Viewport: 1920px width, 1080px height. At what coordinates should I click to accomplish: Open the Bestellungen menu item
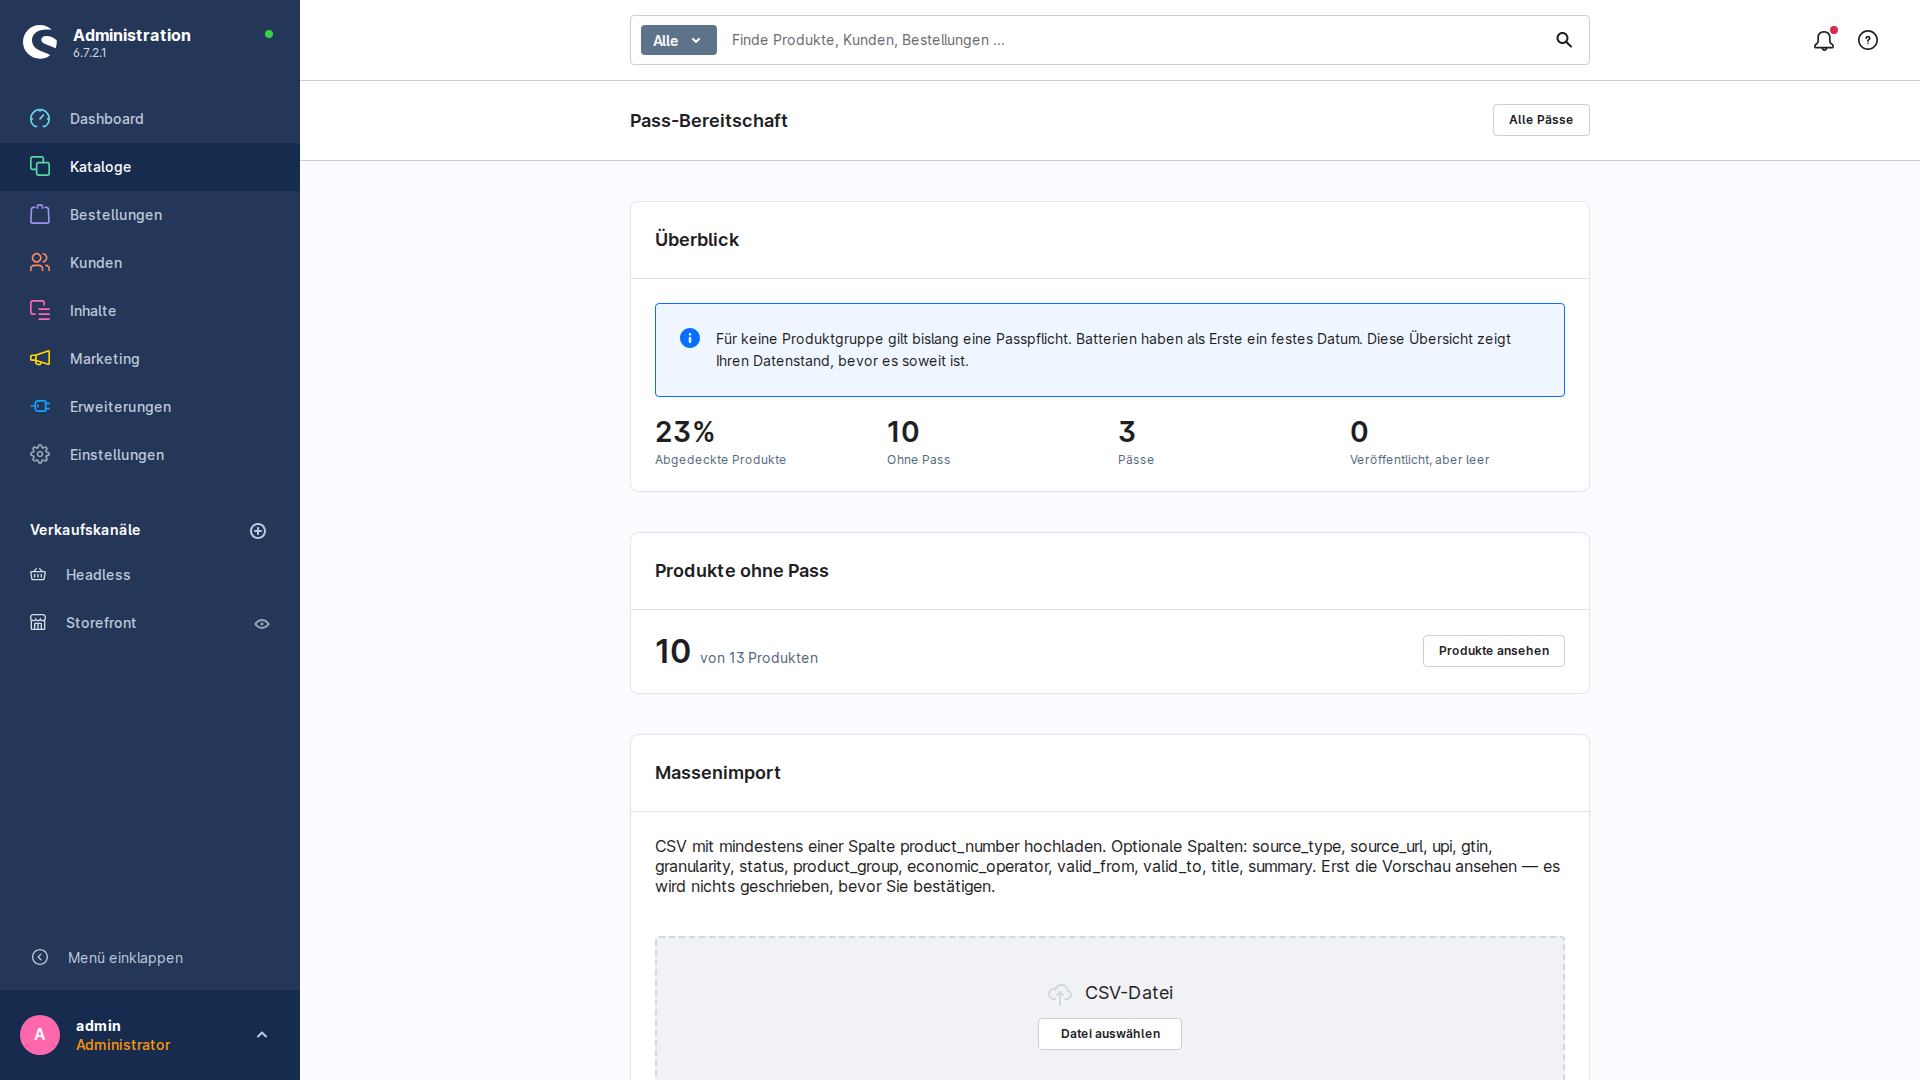(x=150, y=215)
